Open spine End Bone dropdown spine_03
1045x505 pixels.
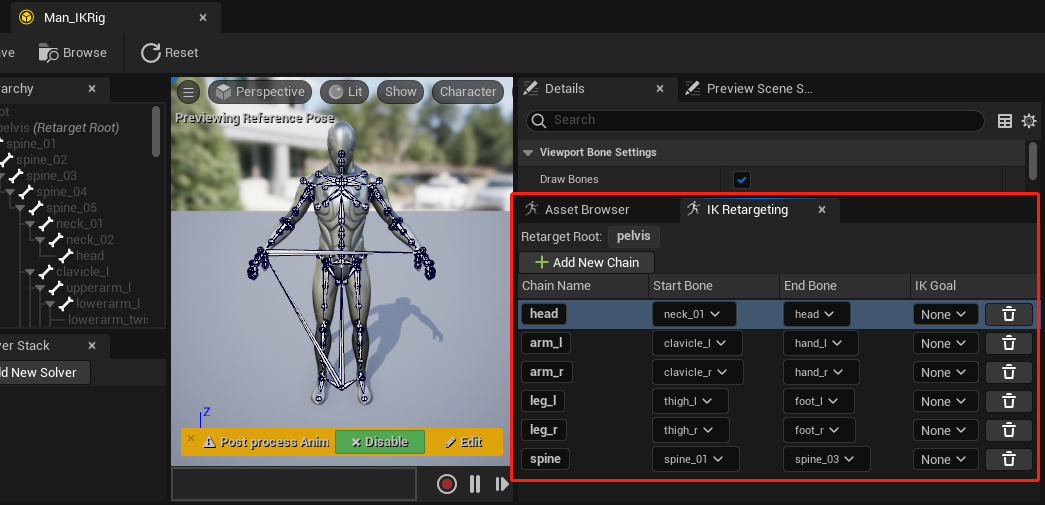(827, 459)
